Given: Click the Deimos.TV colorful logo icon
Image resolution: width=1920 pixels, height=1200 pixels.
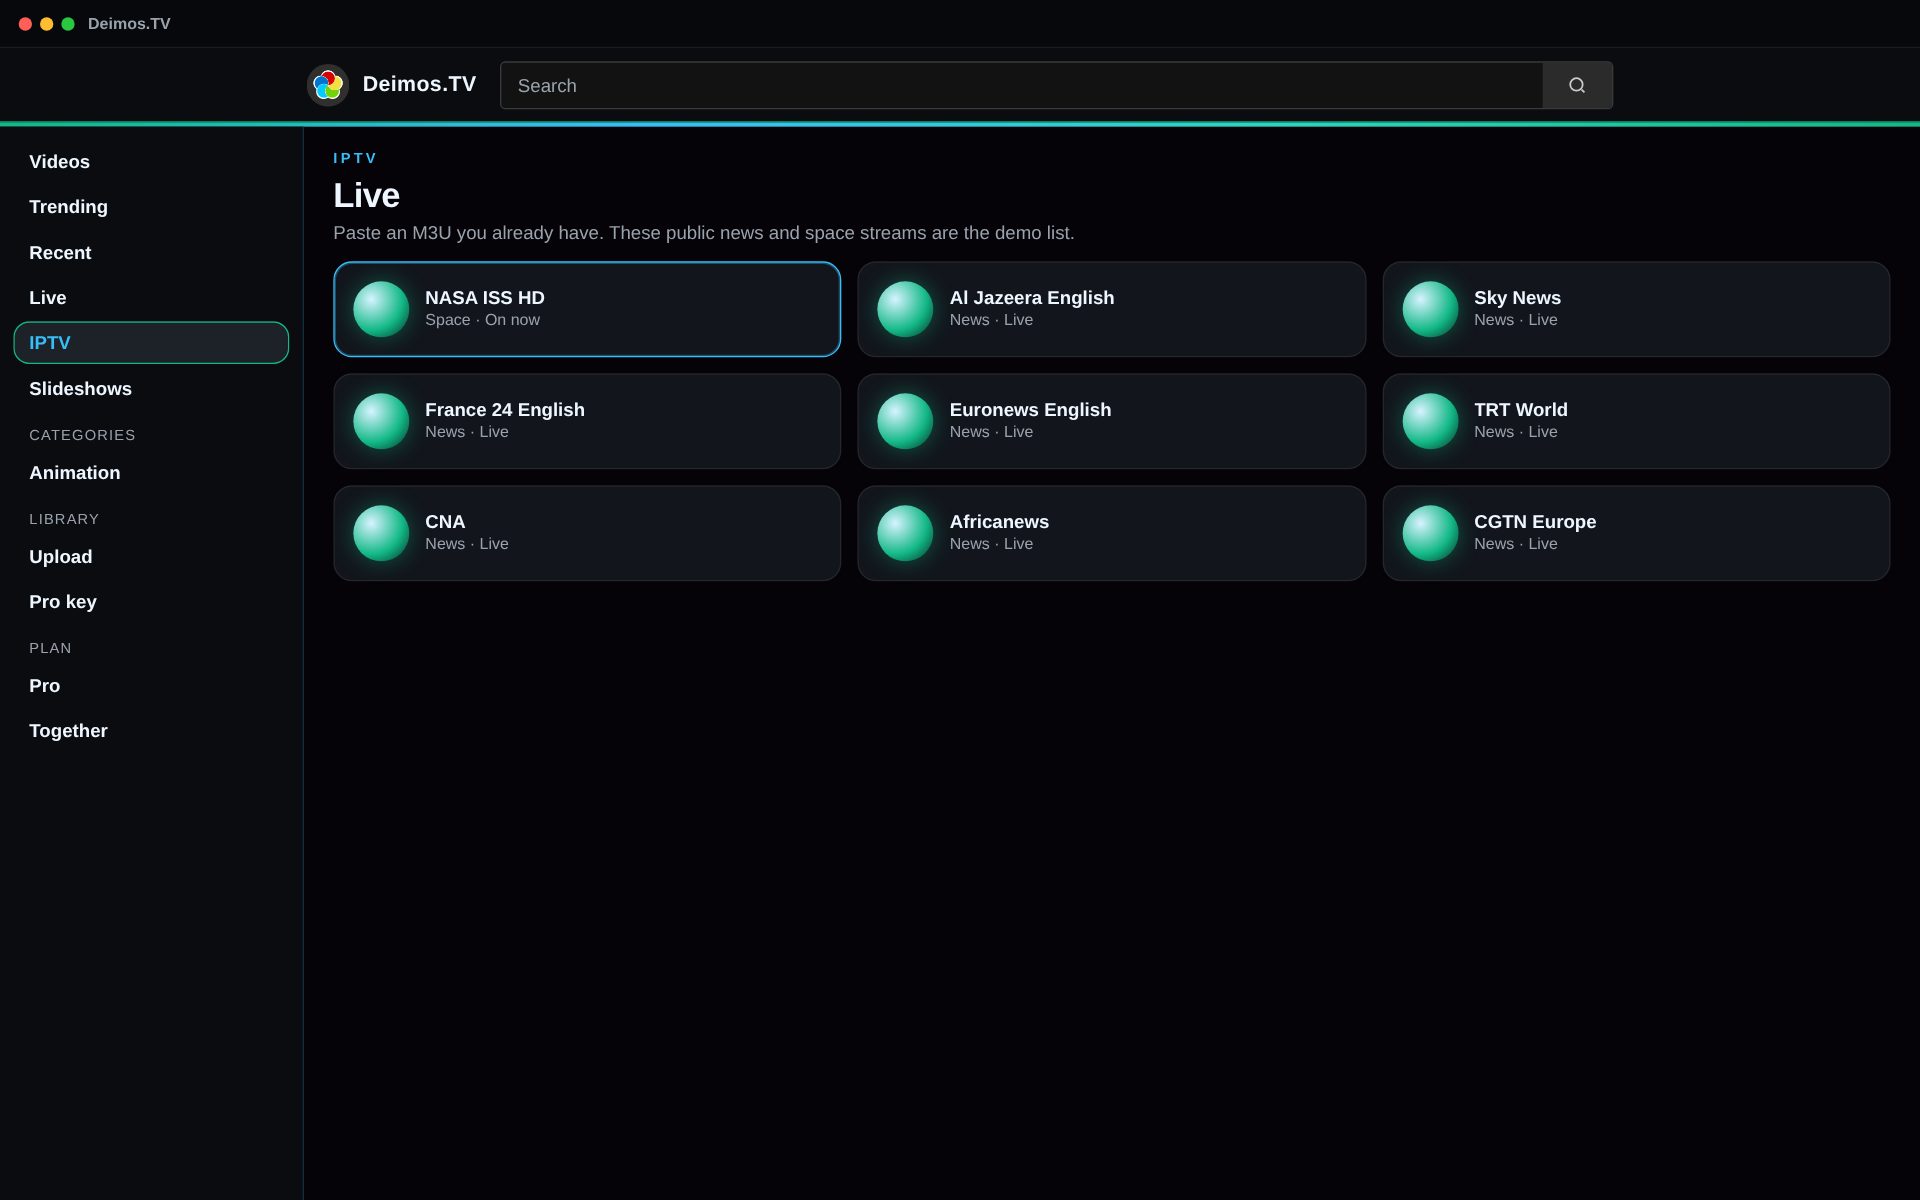Looking at the screenshot, I should pos(327,85).
